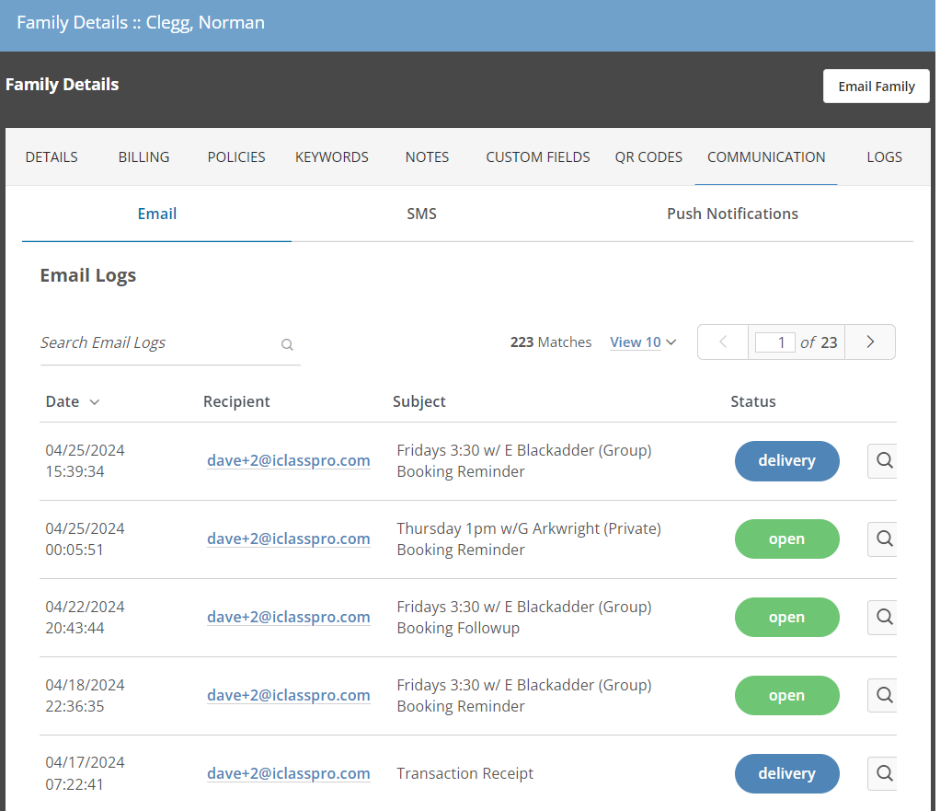
Task: Switch to the BILLING tab
Action: tap(144, 157)
